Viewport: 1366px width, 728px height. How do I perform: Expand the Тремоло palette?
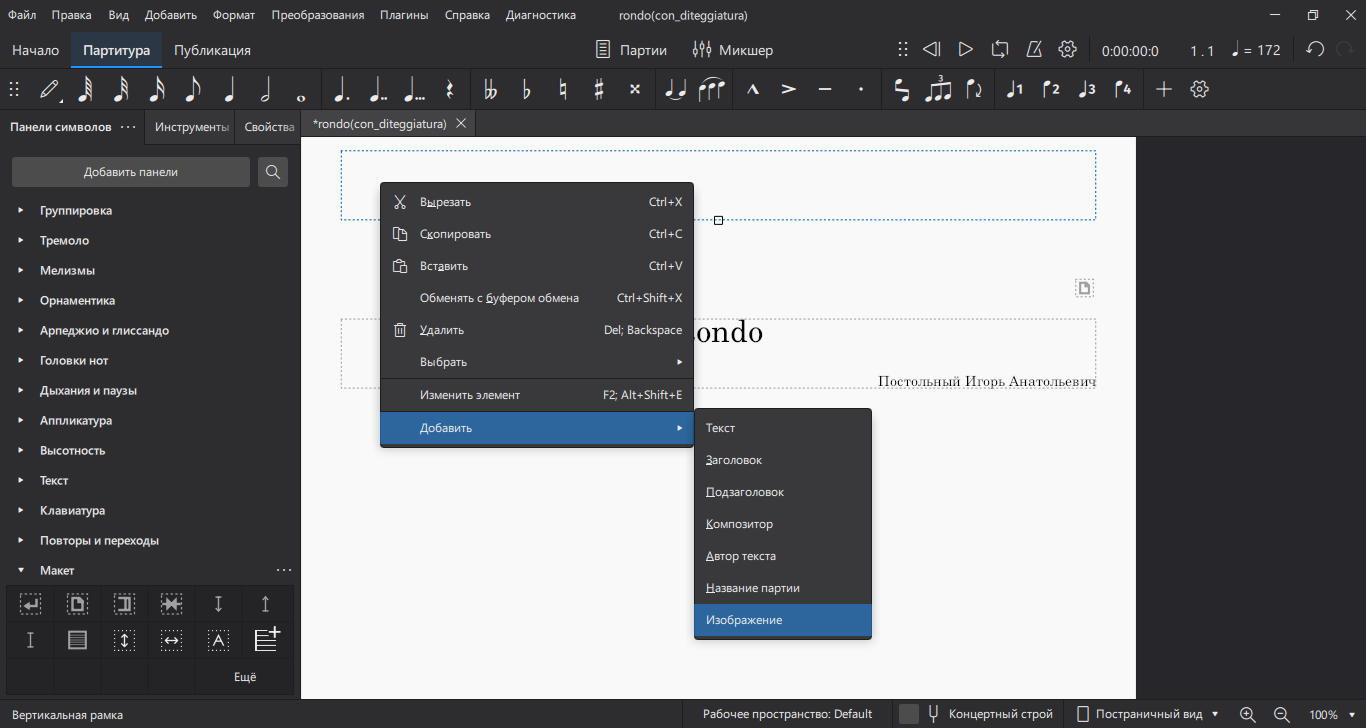[x=21, y=241]
